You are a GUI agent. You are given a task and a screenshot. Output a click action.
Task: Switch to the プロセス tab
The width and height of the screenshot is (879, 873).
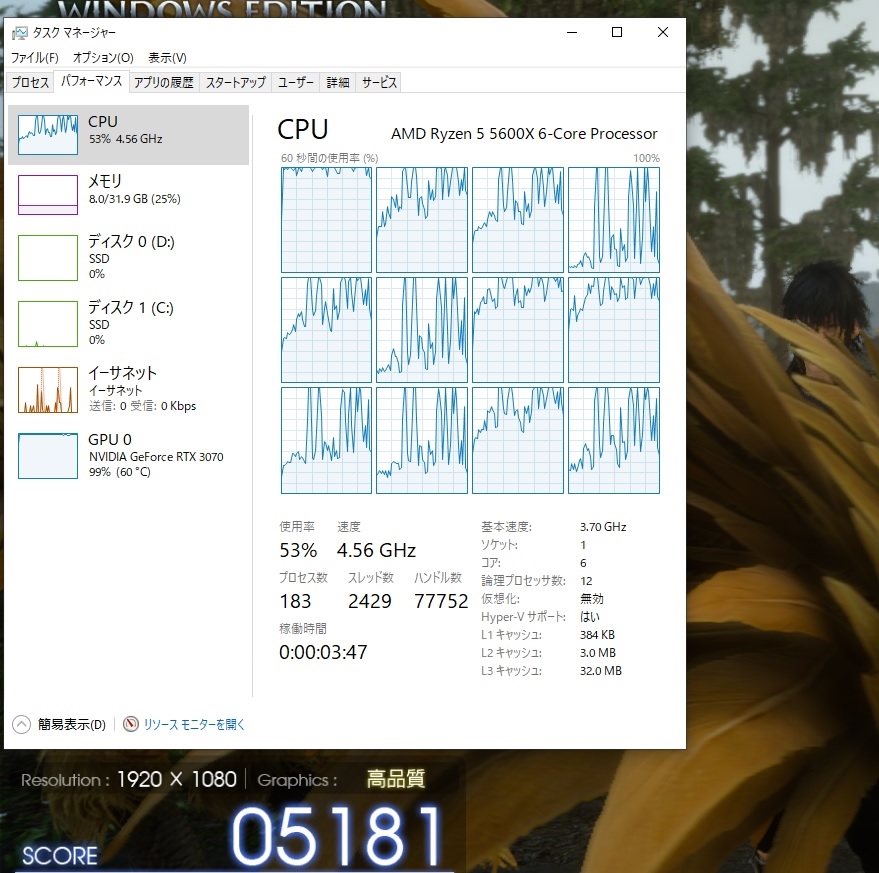pos(31,82)
